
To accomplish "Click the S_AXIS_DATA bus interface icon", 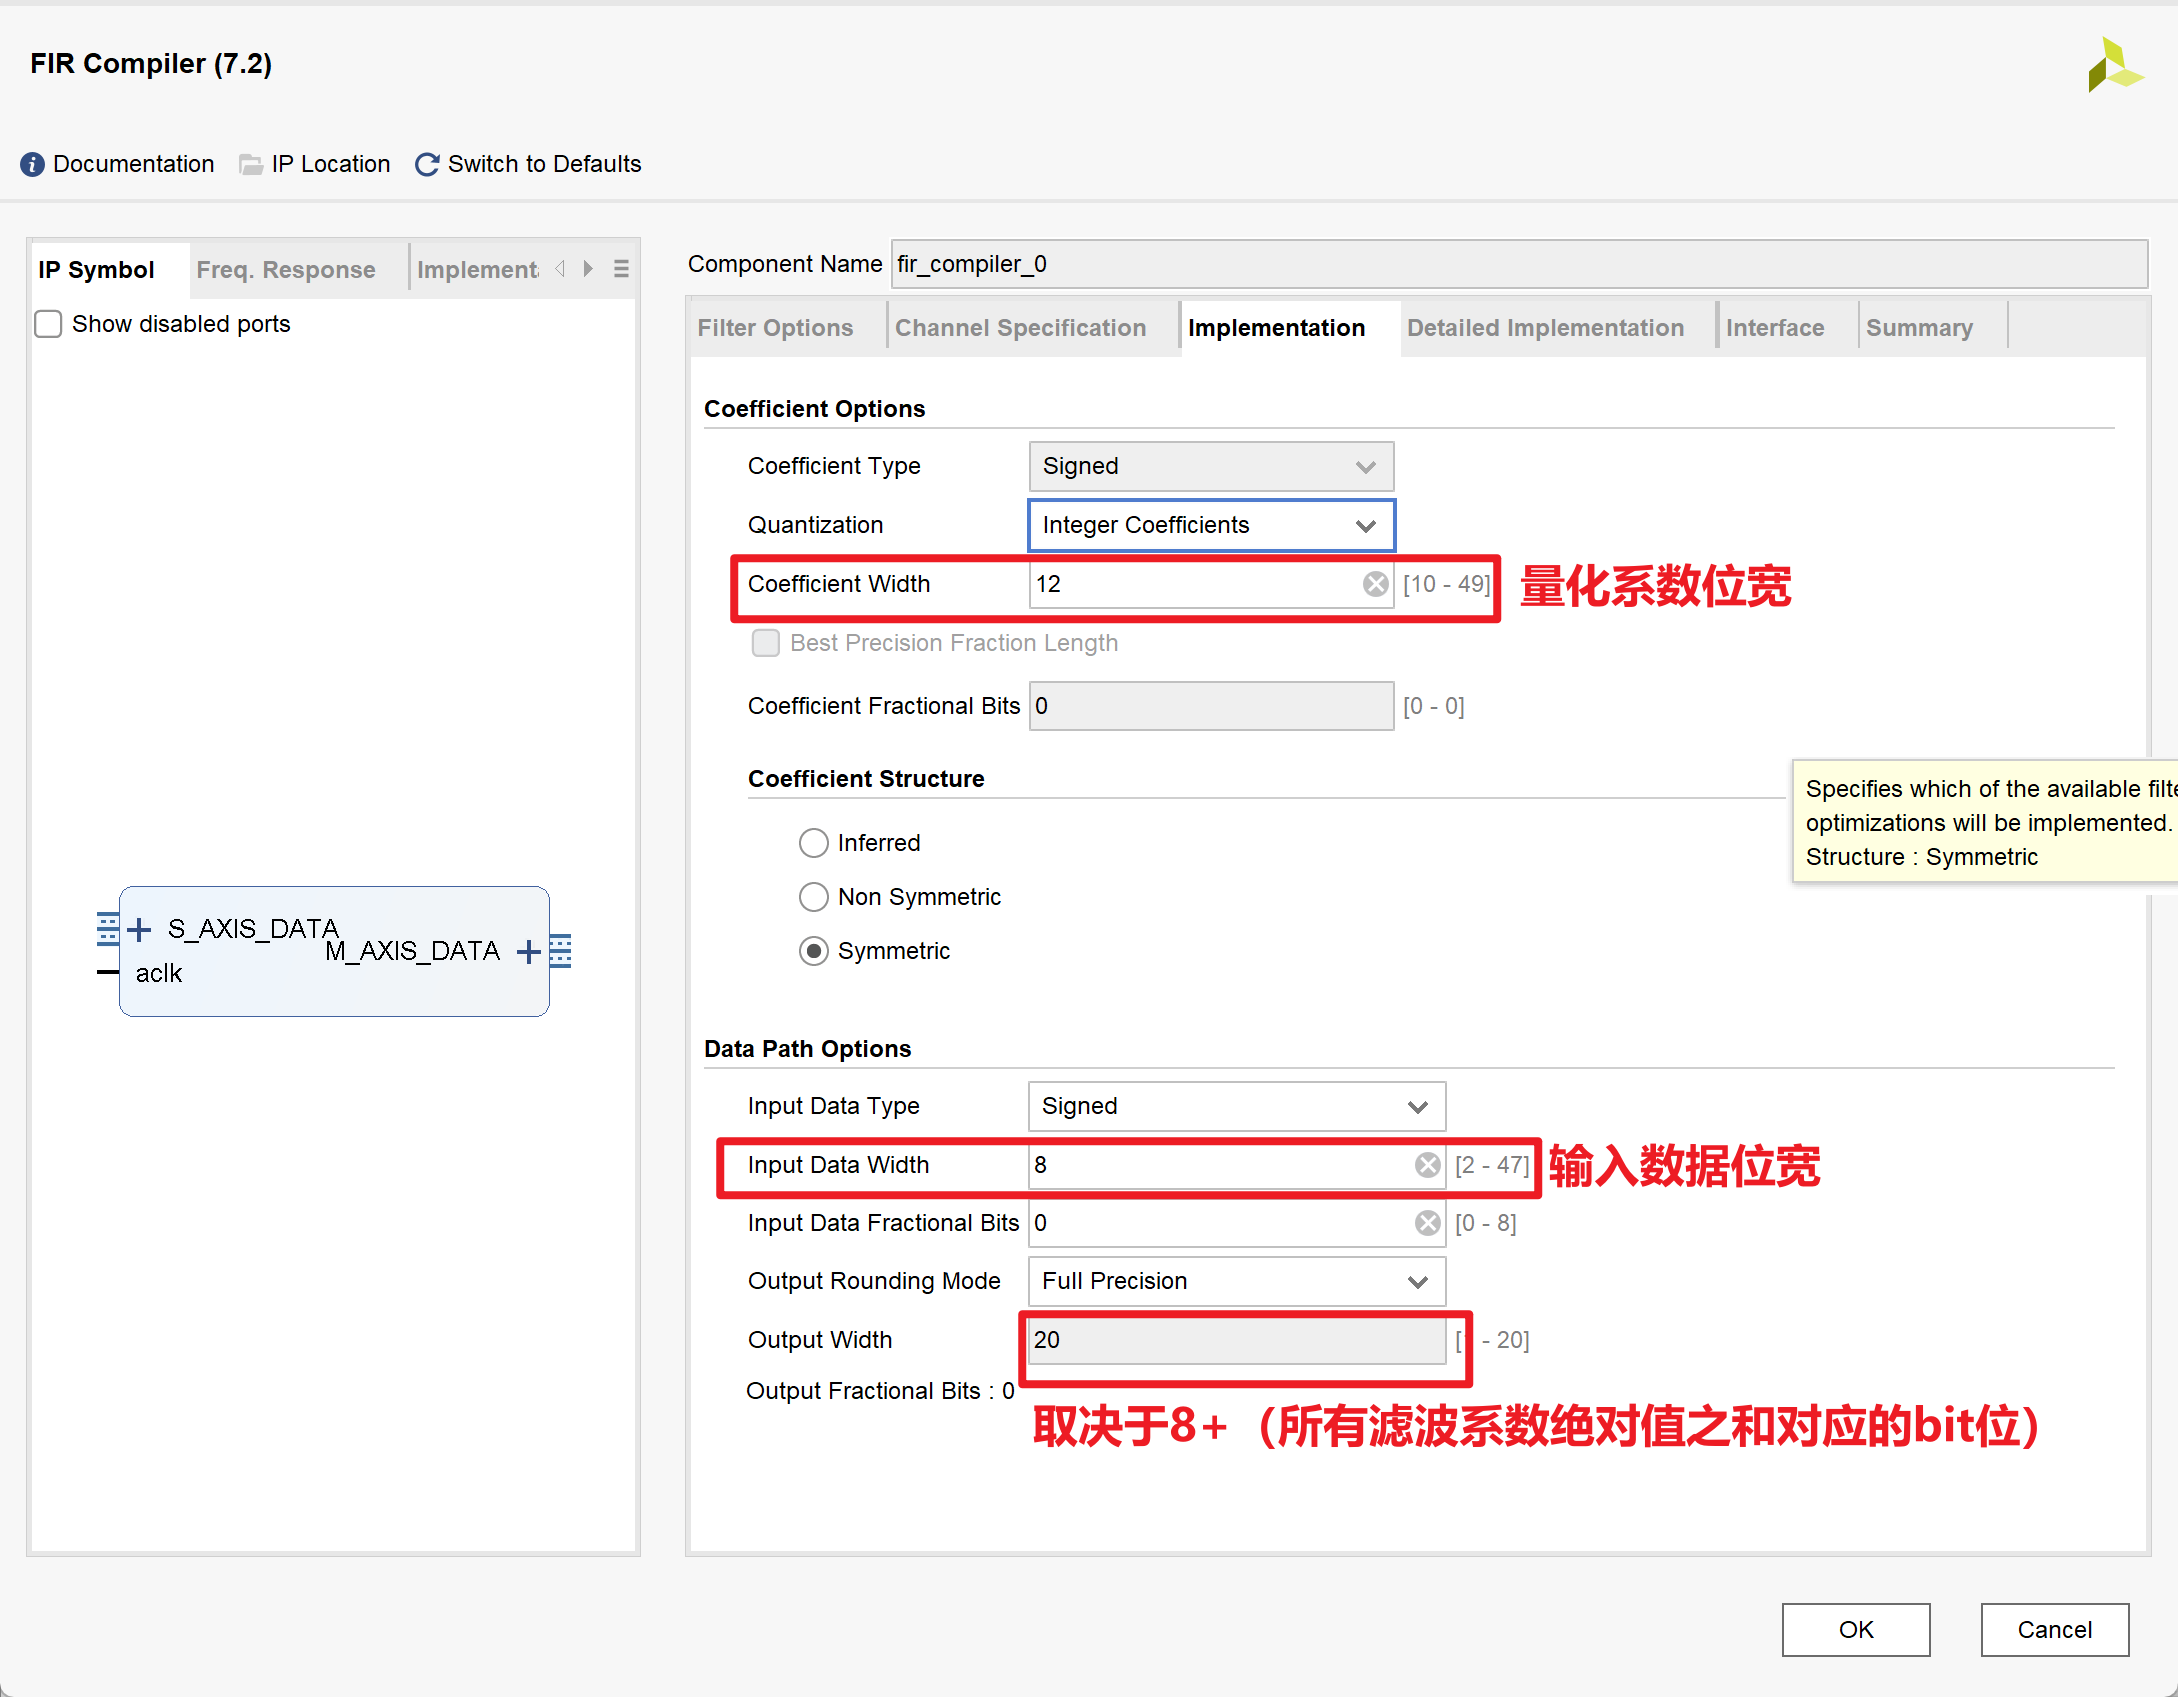I will tap(108, 929).
